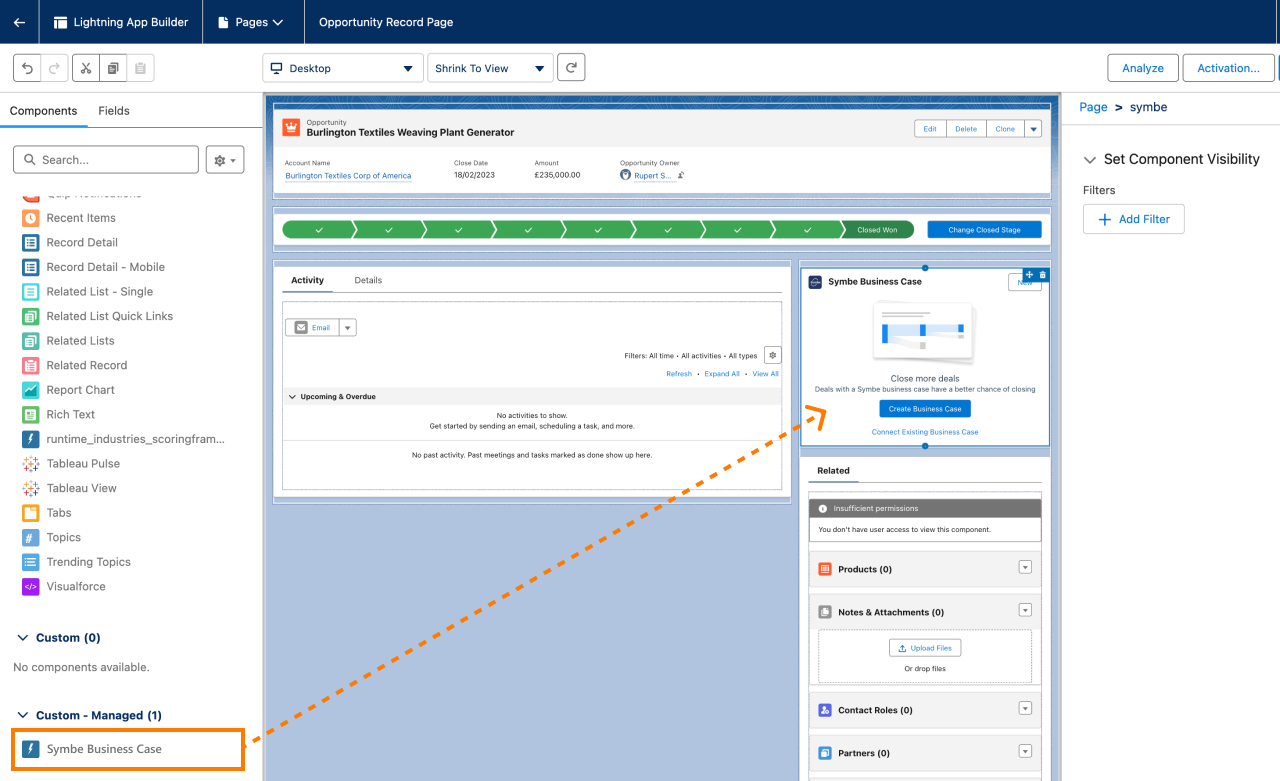Switch to the Components tab
The height and width of the screenshot is (781, 1280).
click(43, 111)
